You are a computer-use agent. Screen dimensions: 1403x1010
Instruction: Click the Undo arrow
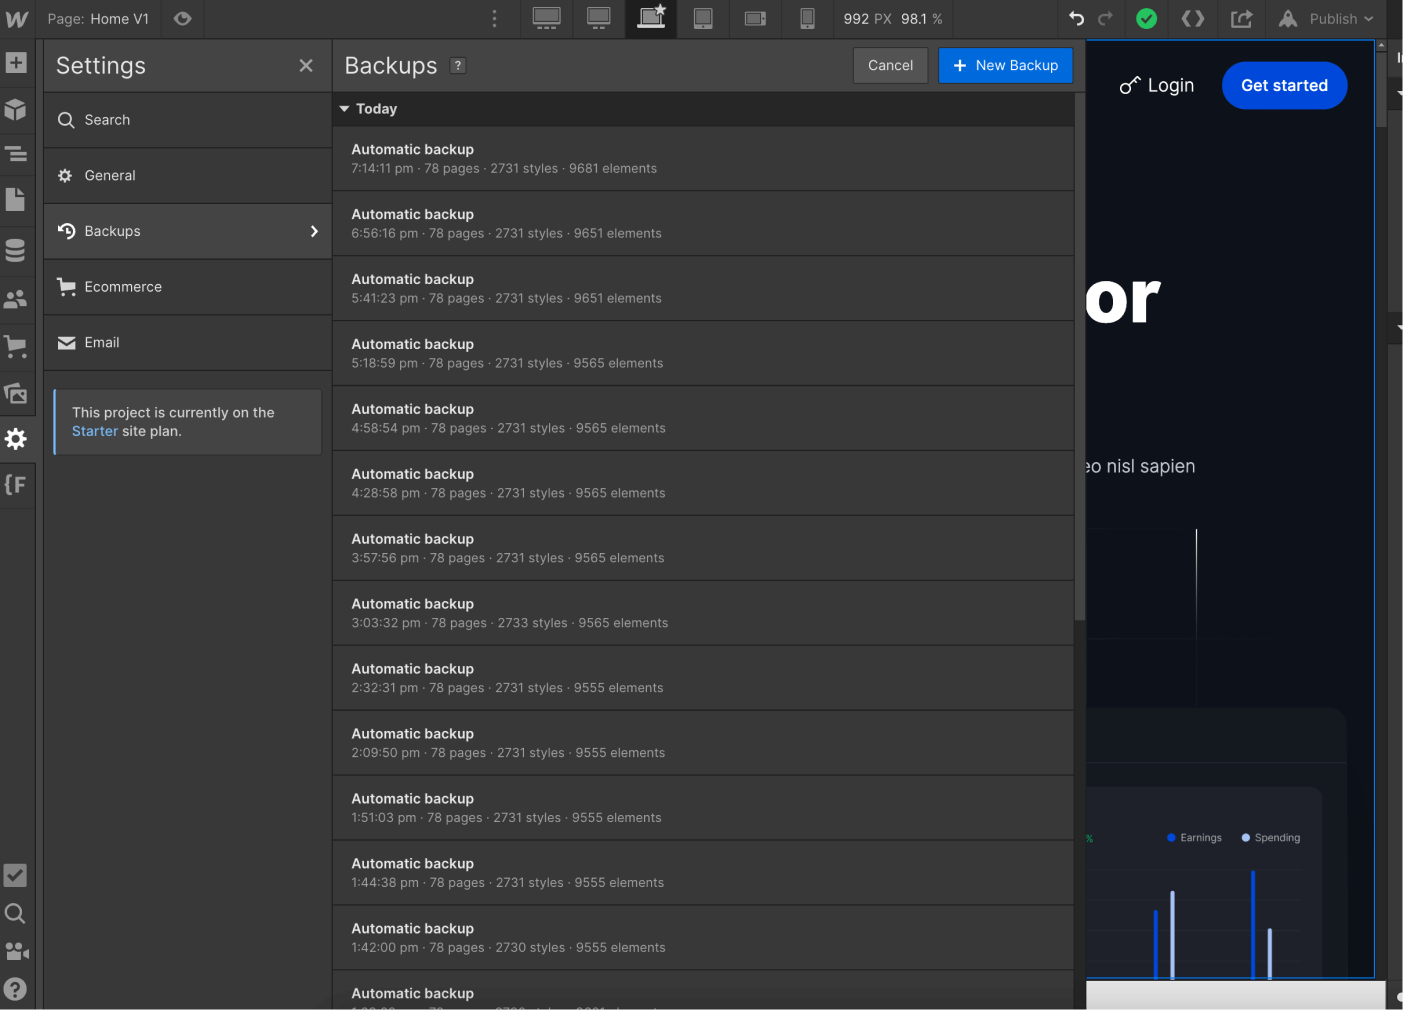[x=1077, y=19]
